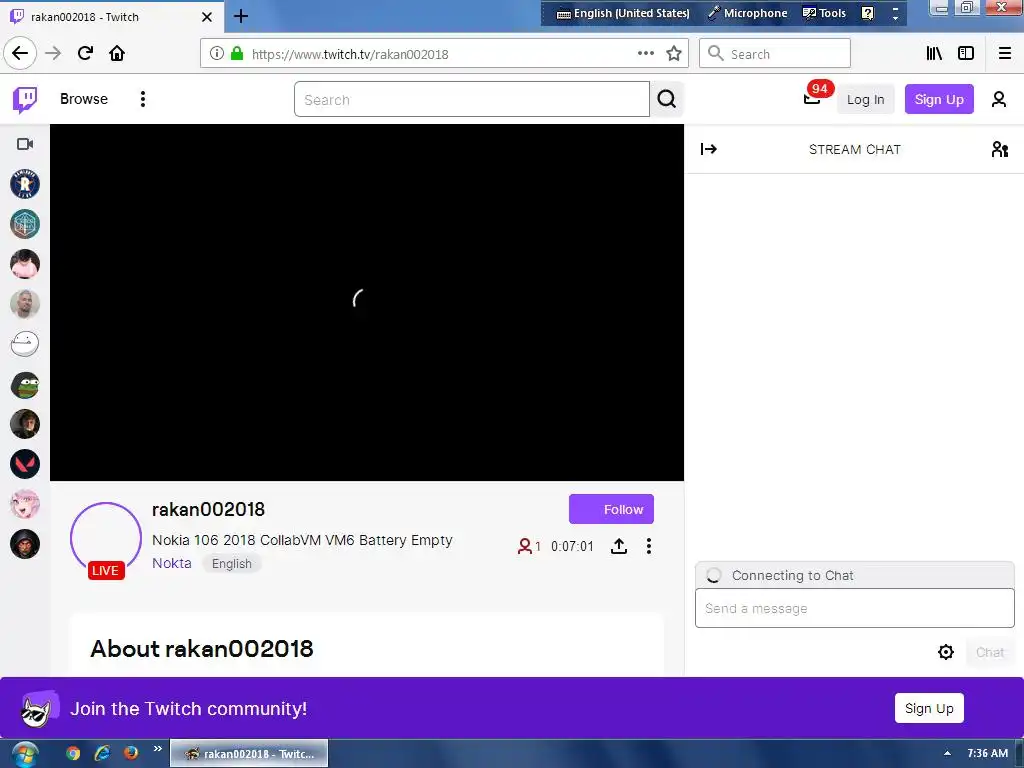
Task: Click the rakan002018 LIVE profile avatar
Action: tap(106, 539)
